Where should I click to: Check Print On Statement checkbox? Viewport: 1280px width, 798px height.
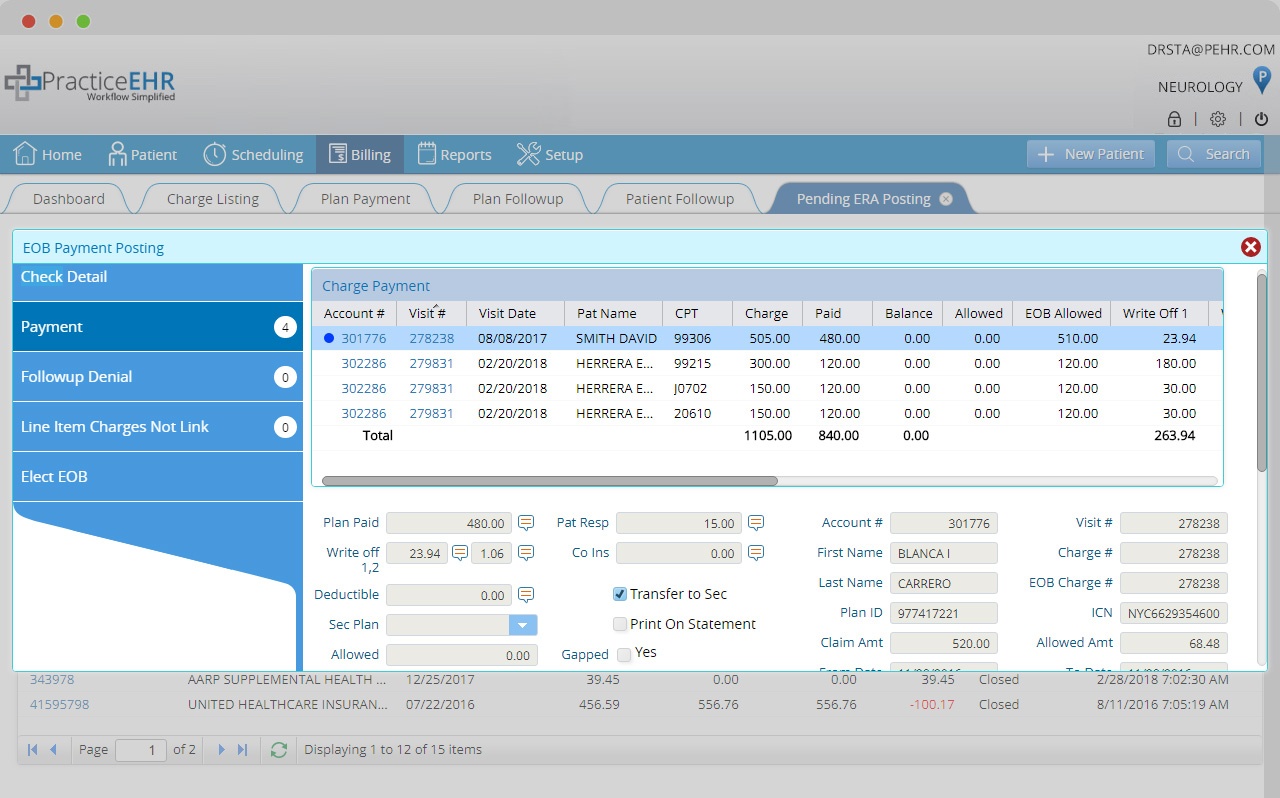pyautogui.click(x=620, y=624)
